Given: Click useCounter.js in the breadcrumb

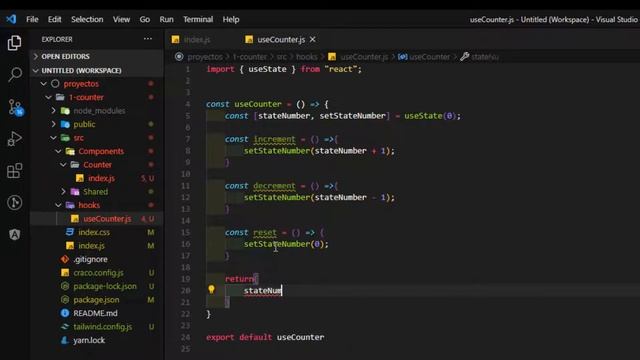Looking at the screenshot, I should [364, 57].
